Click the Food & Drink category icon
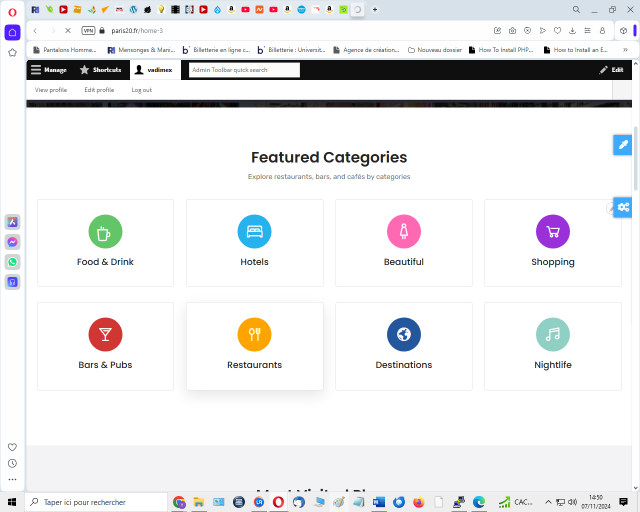640x512 pixels. (x=105, y=232)
